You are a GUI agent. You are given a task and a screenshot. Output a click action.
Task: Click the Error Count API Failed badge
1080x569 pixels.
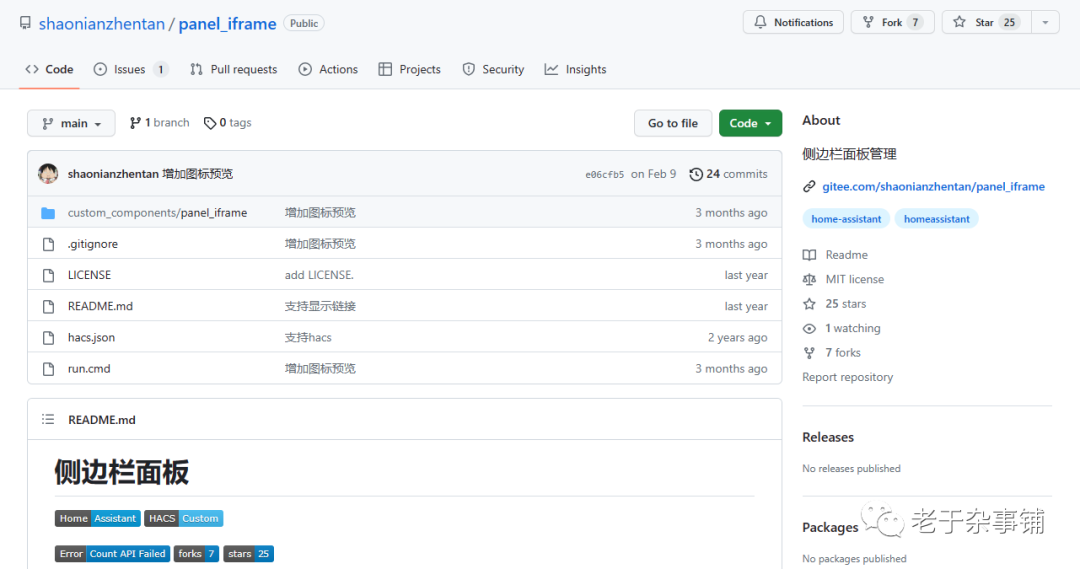[x=112, y=553]
